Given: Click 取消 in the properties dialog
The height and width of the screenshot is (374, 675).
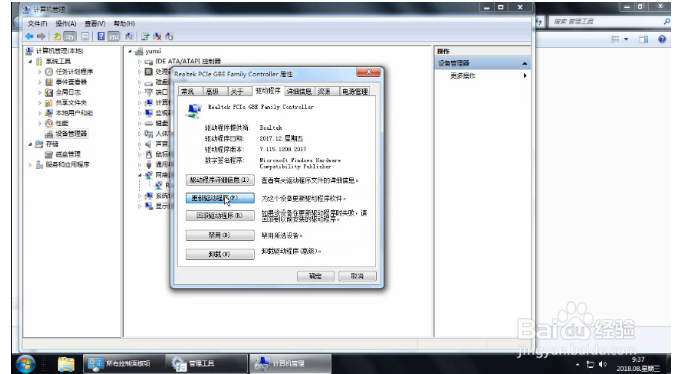Looking at the screenshot, I should click(x=357, y=276).
